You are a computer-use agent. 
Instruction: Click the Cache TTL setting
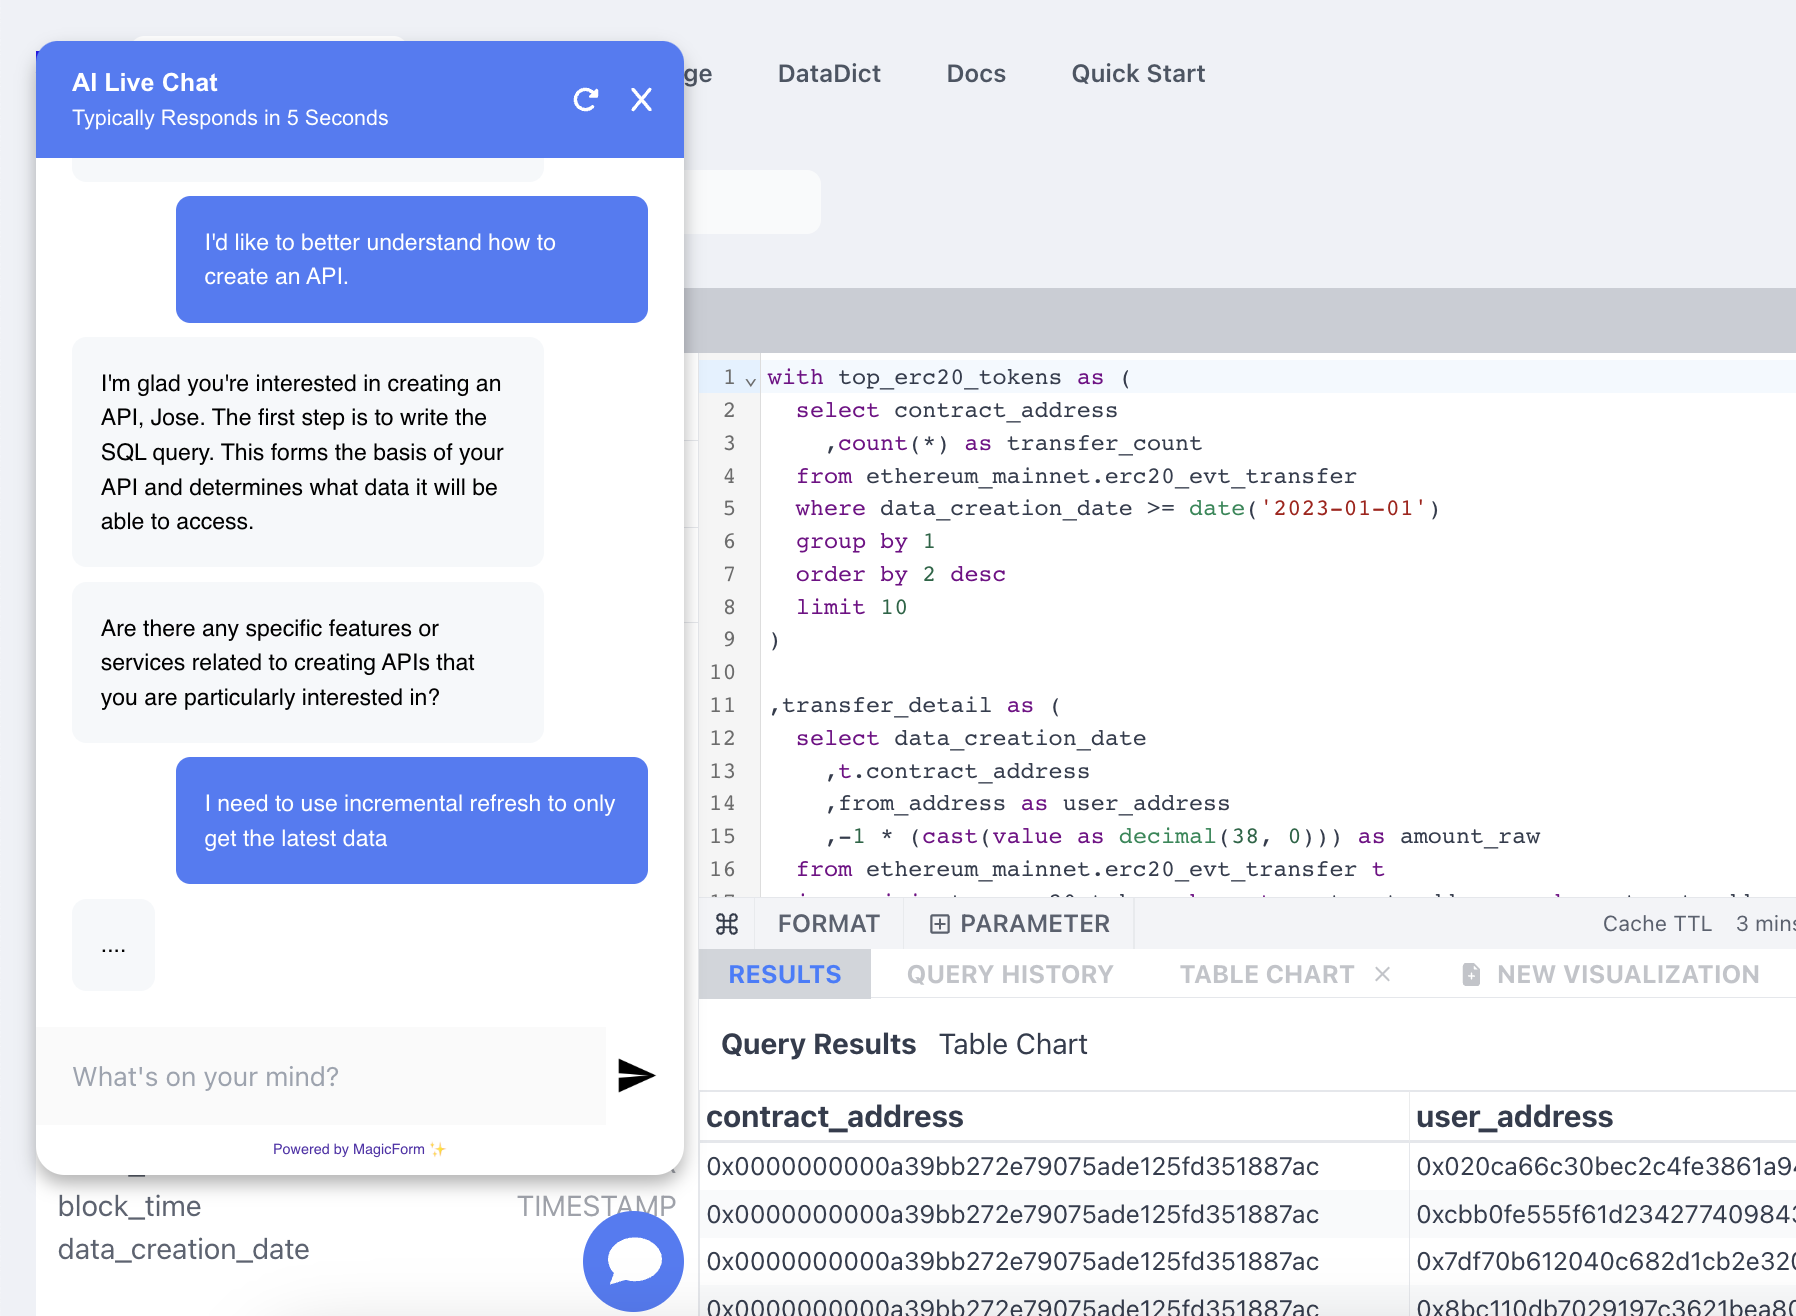click(1698, 924)
